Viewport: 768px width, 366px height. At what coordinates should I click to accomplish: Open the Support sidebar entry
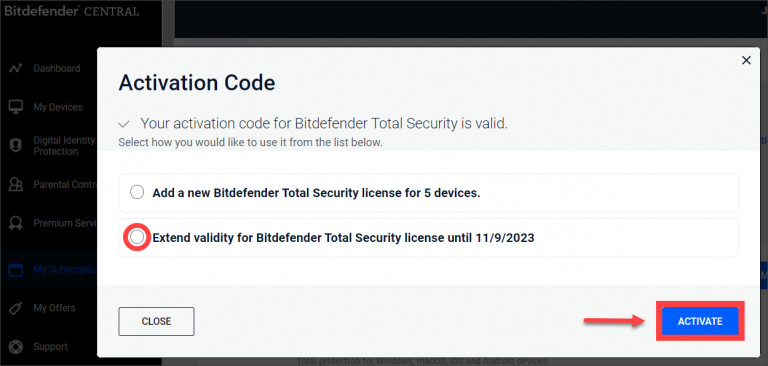(50, 346)
